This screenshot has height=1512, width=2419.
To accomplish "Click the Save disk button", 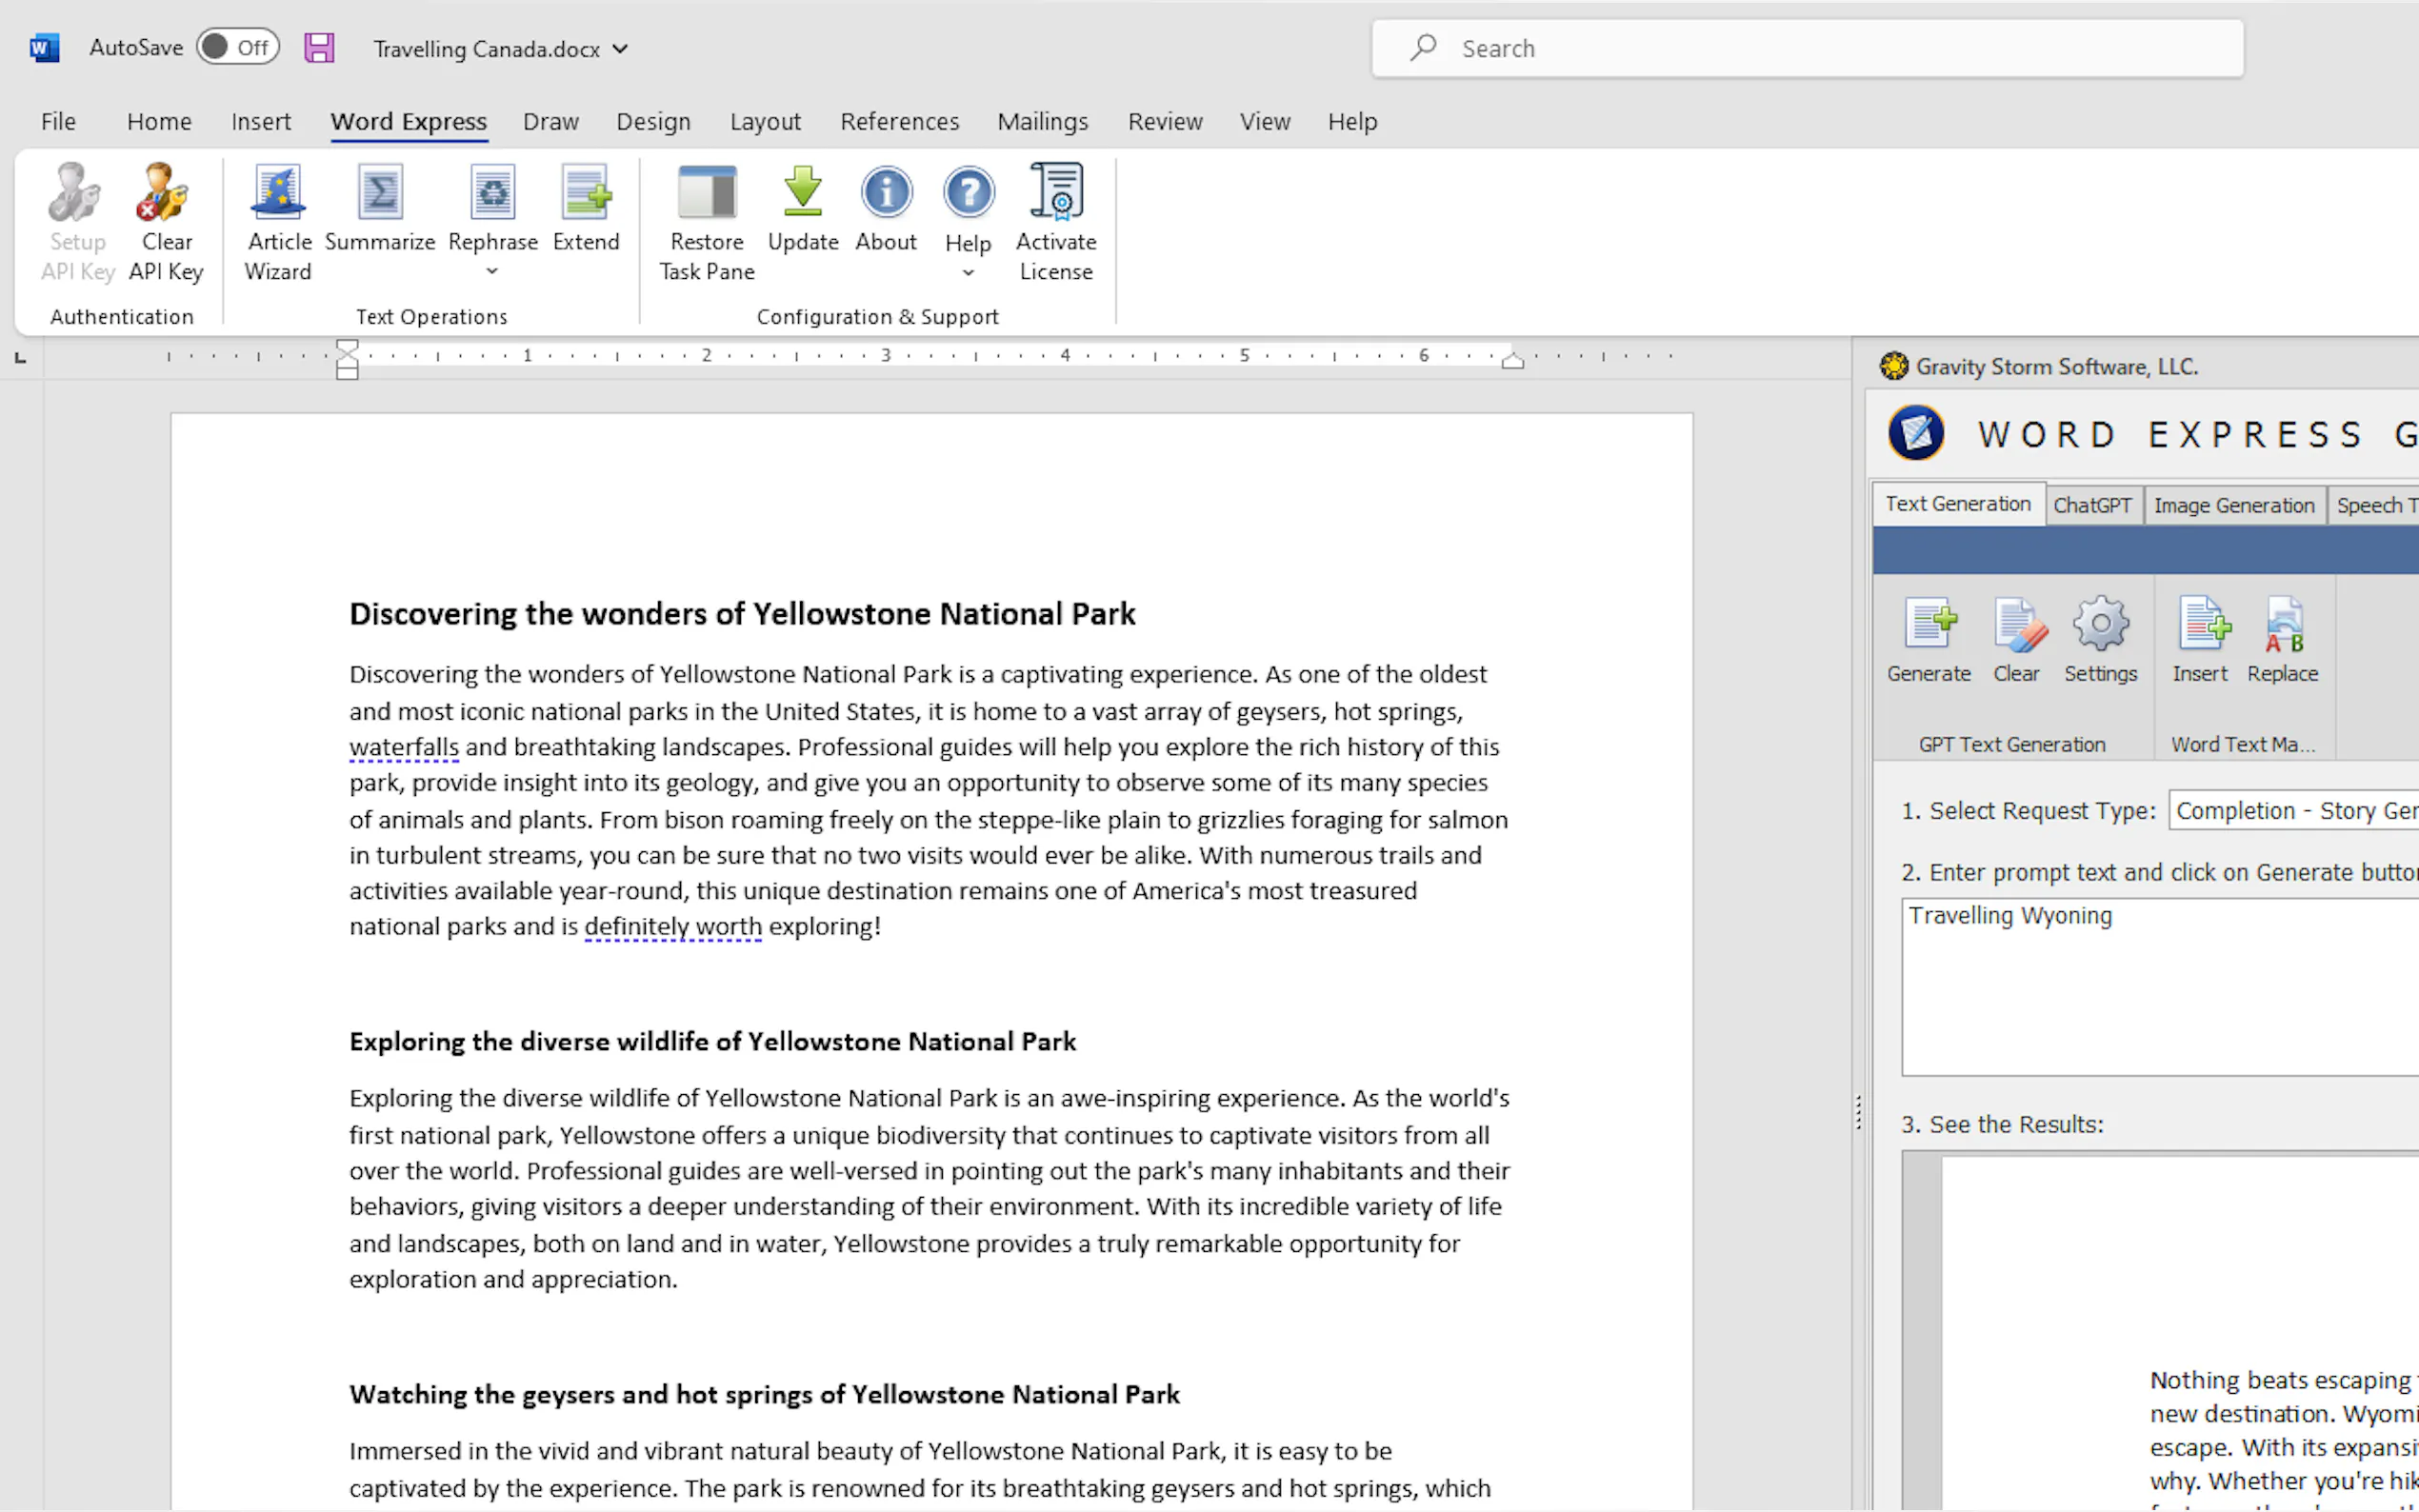I will [x=319, y=48].
